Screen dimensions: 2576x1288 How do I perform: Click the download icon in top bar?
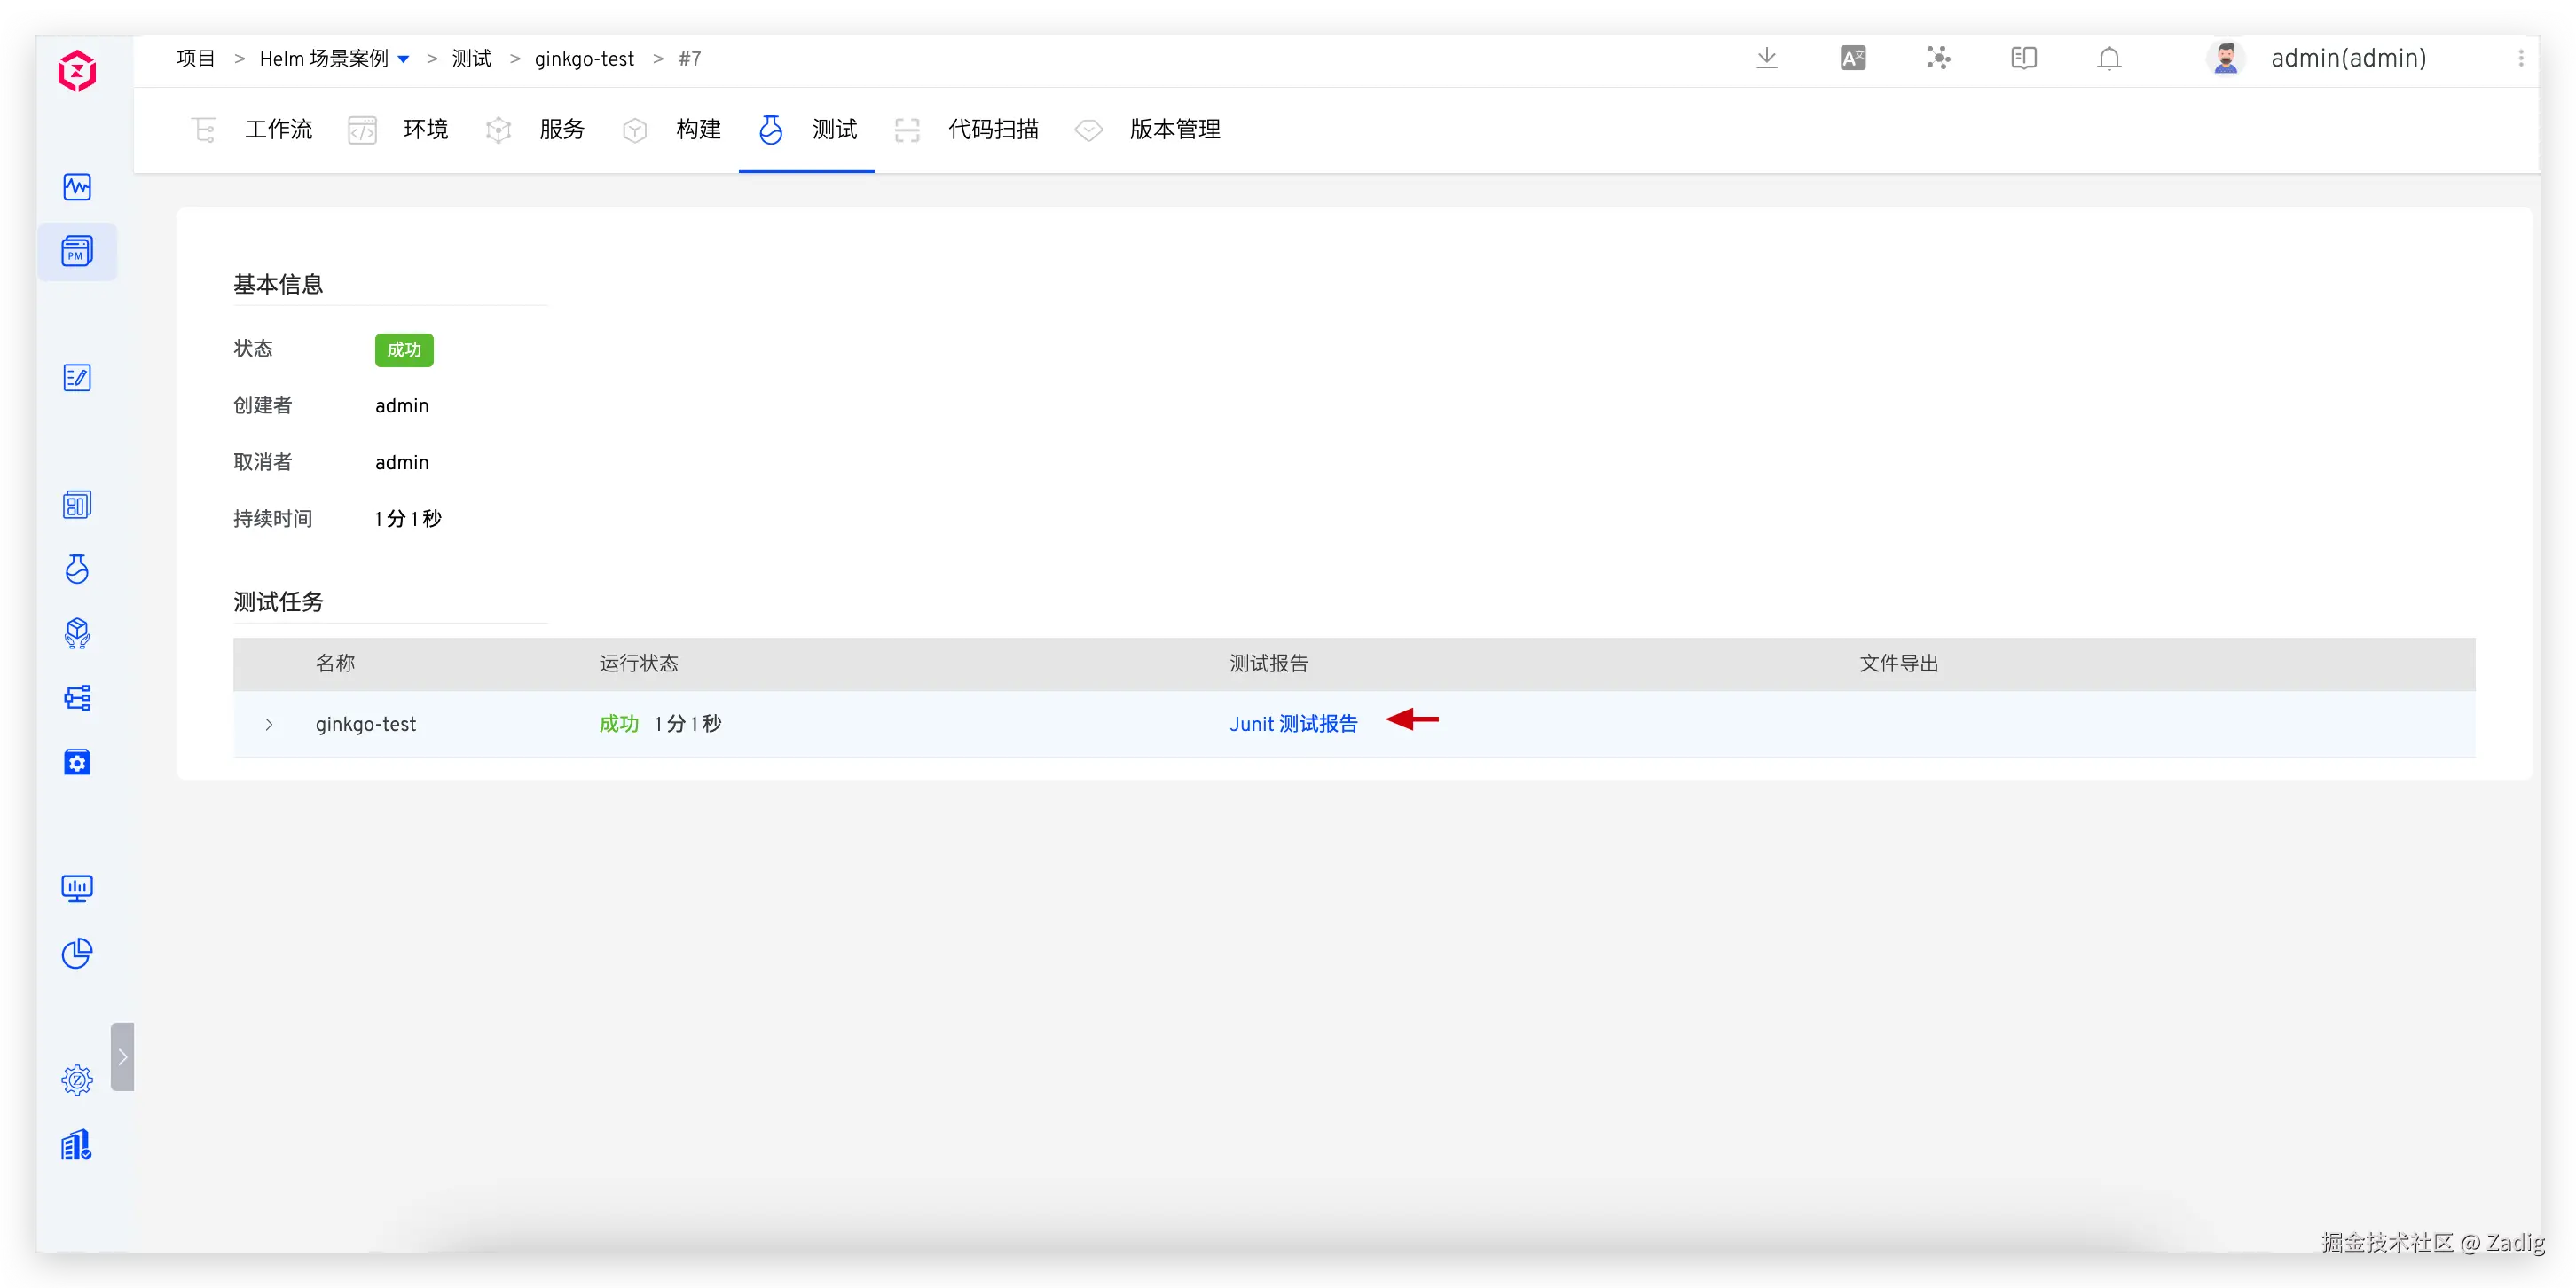tap(1766, 58)
